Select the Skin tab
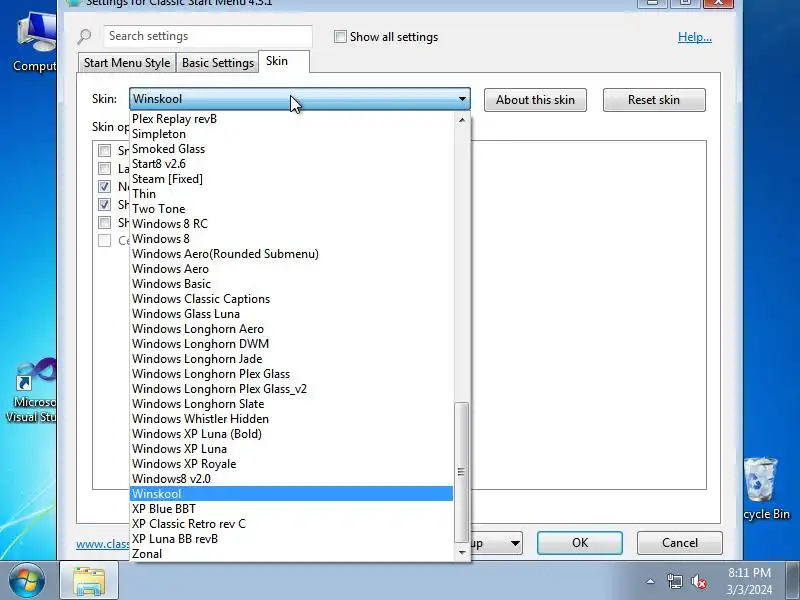Viewport: 800px width, 600px height. pos(284,61)
